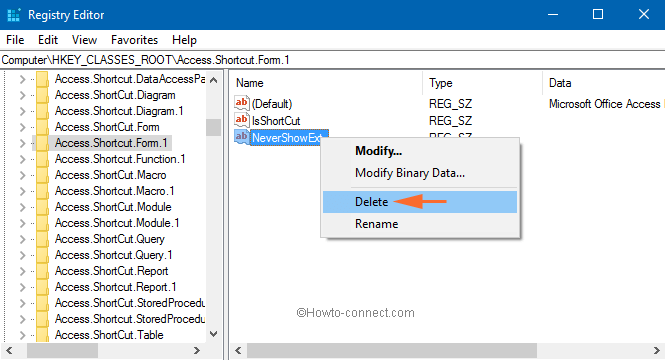Select the Access.ShortCut.Report folder icon
Image resolution: width=665 pixels, height=360 pixels.
[x=42, y=271]
